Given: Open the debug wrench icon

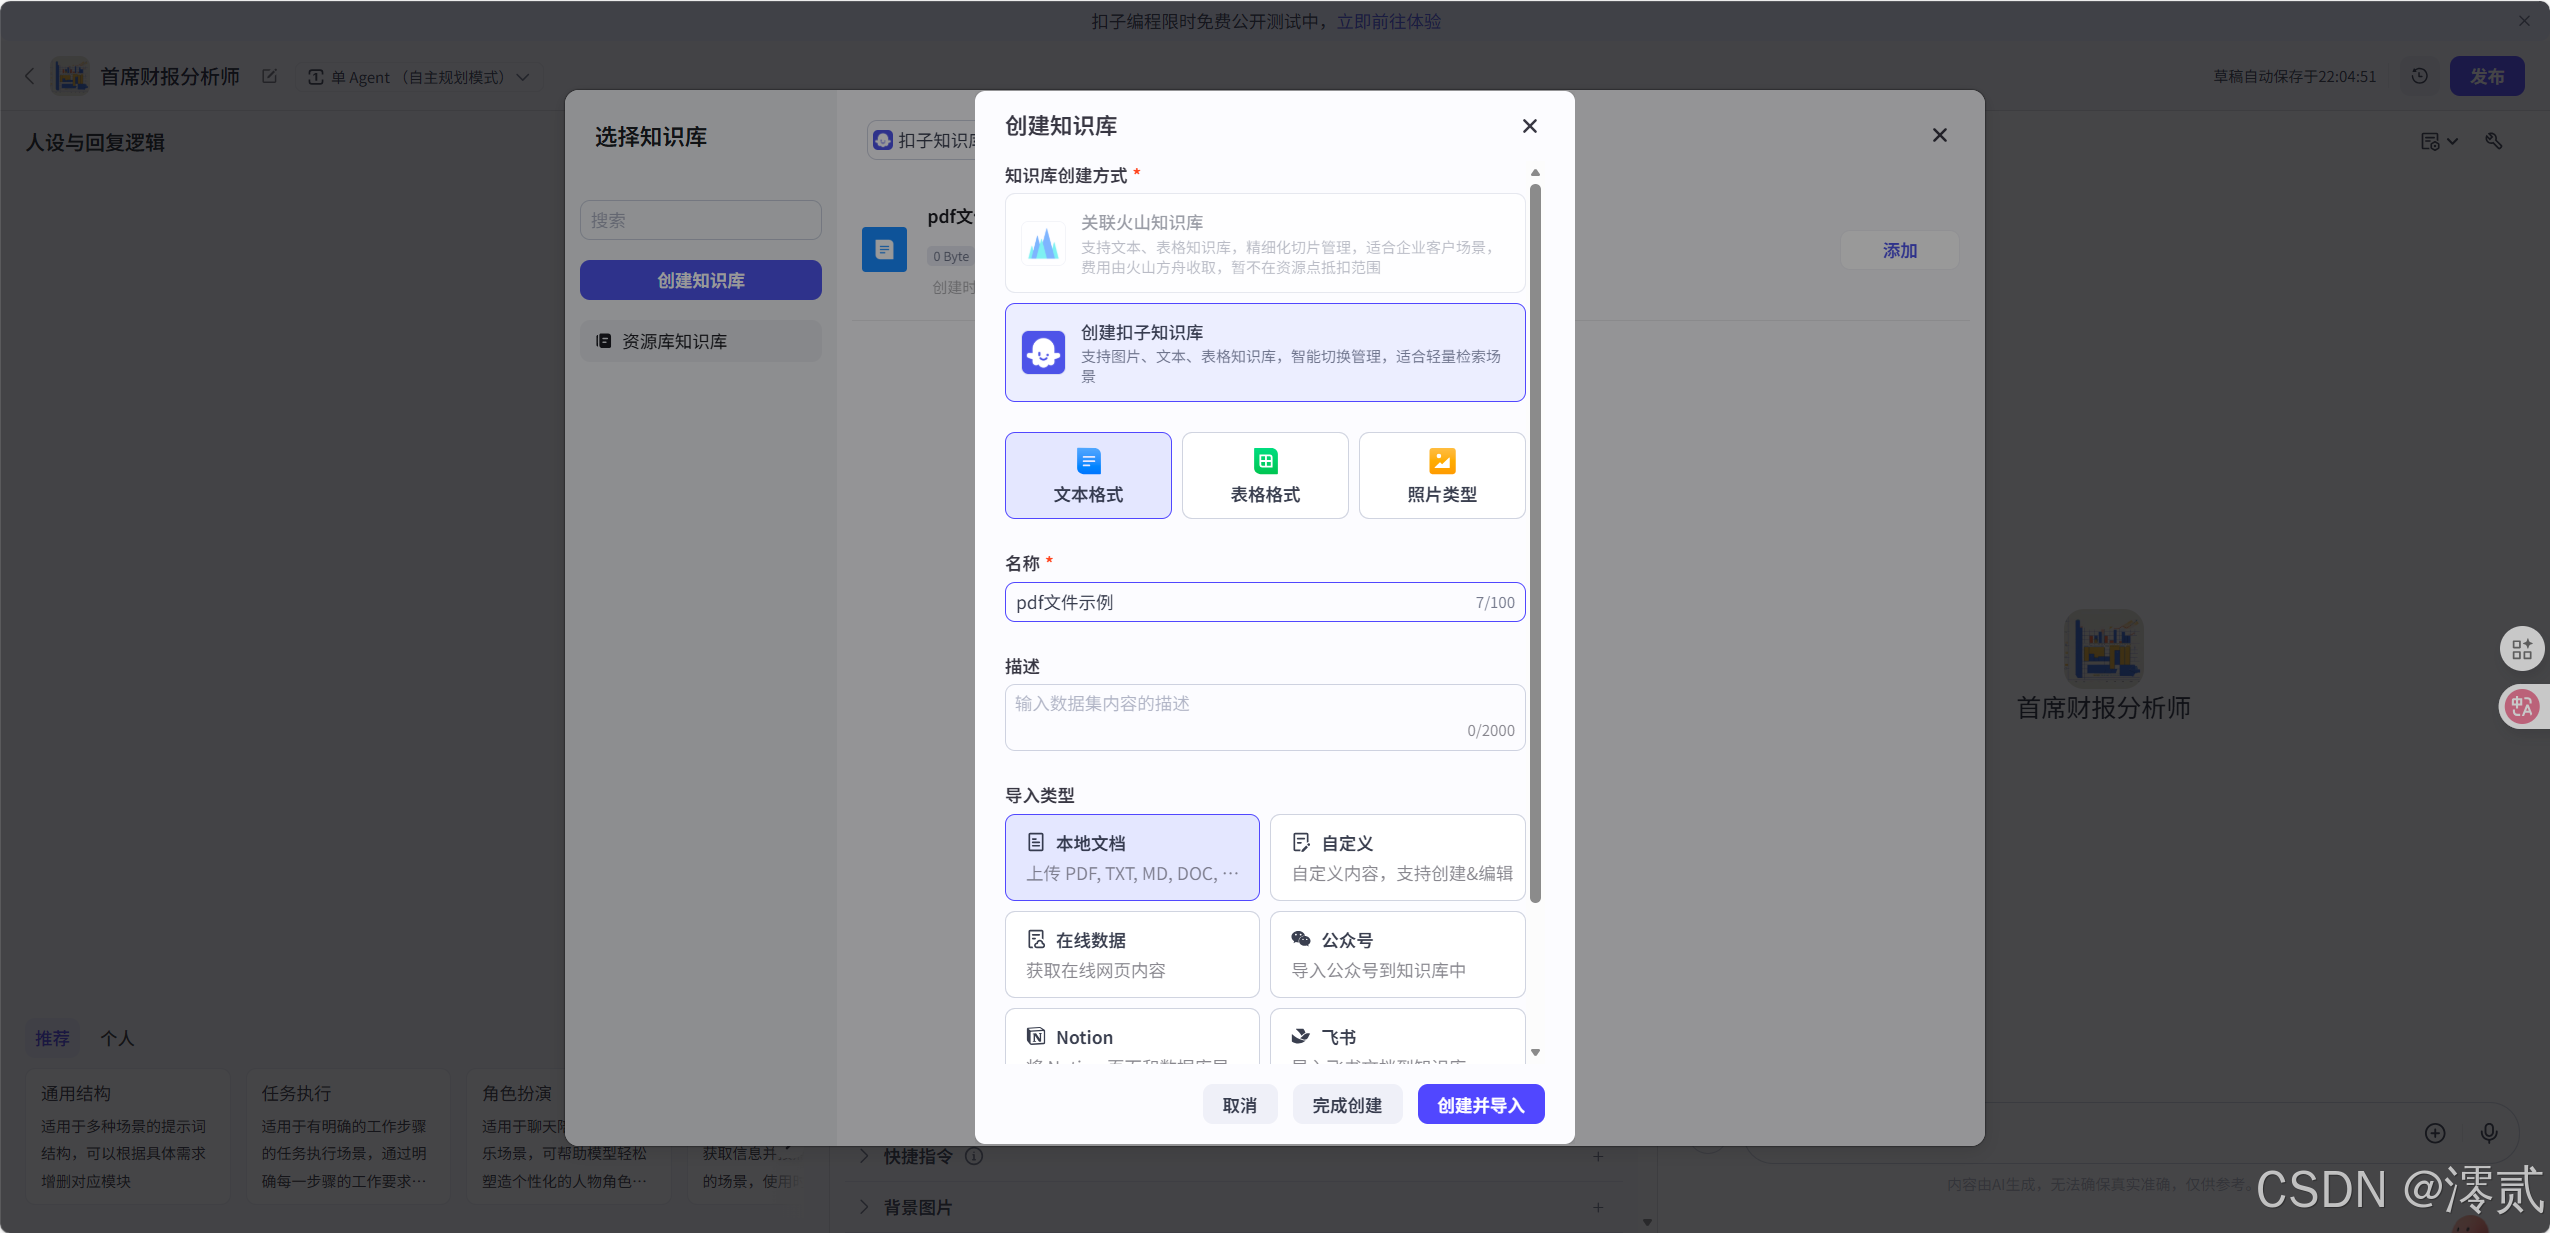Looking at the screenshot, I should [x=2494, y=141].
